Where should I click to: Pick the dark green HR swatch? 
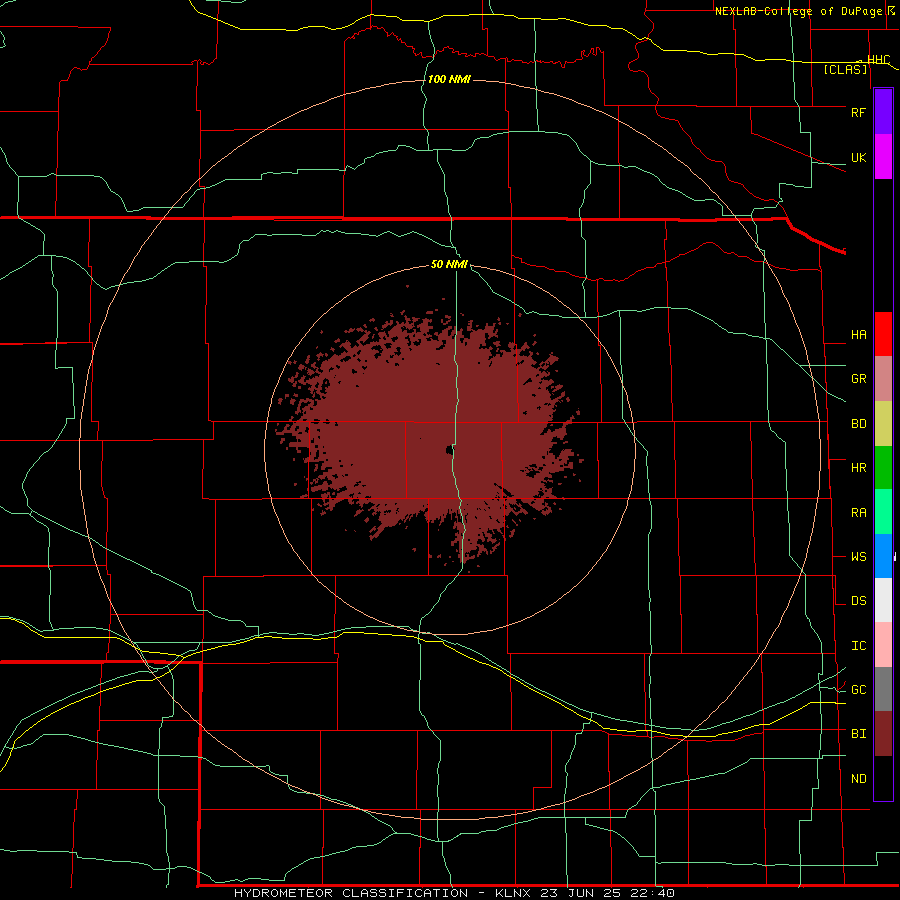pyautogui.click(x=883, y=468)
